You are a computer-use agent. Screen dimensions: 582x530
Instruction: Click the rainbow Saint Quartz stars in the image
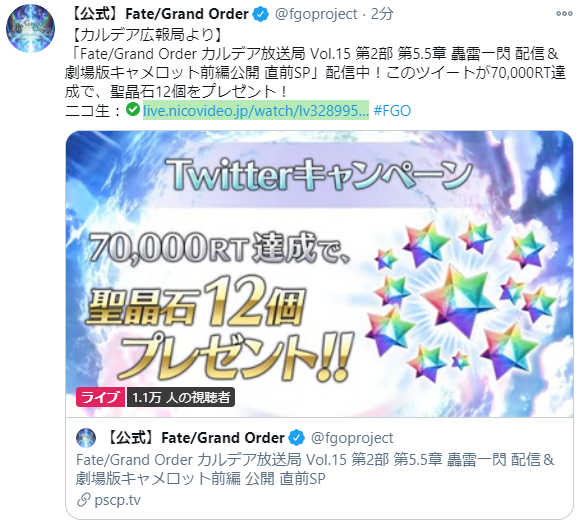(x=461, y=302)
